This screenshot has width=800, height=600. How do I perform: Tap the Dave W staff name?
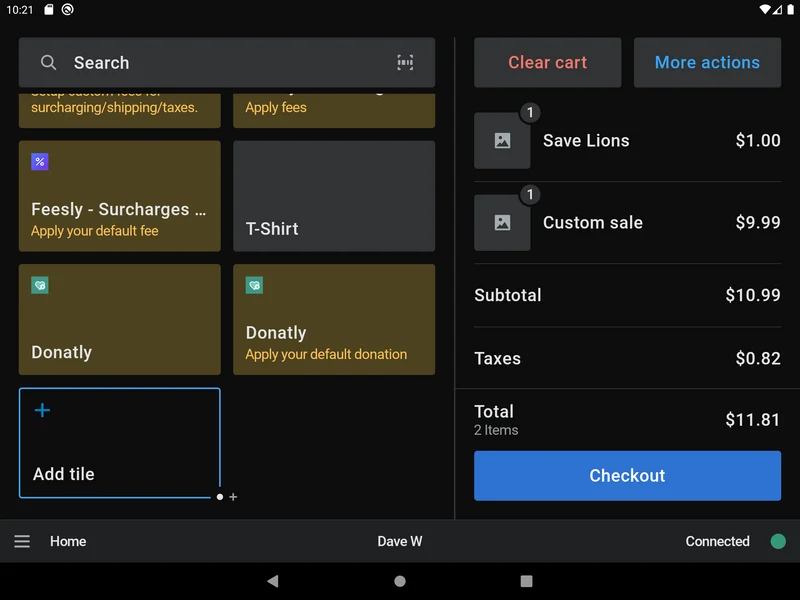(x=400, y=541)
